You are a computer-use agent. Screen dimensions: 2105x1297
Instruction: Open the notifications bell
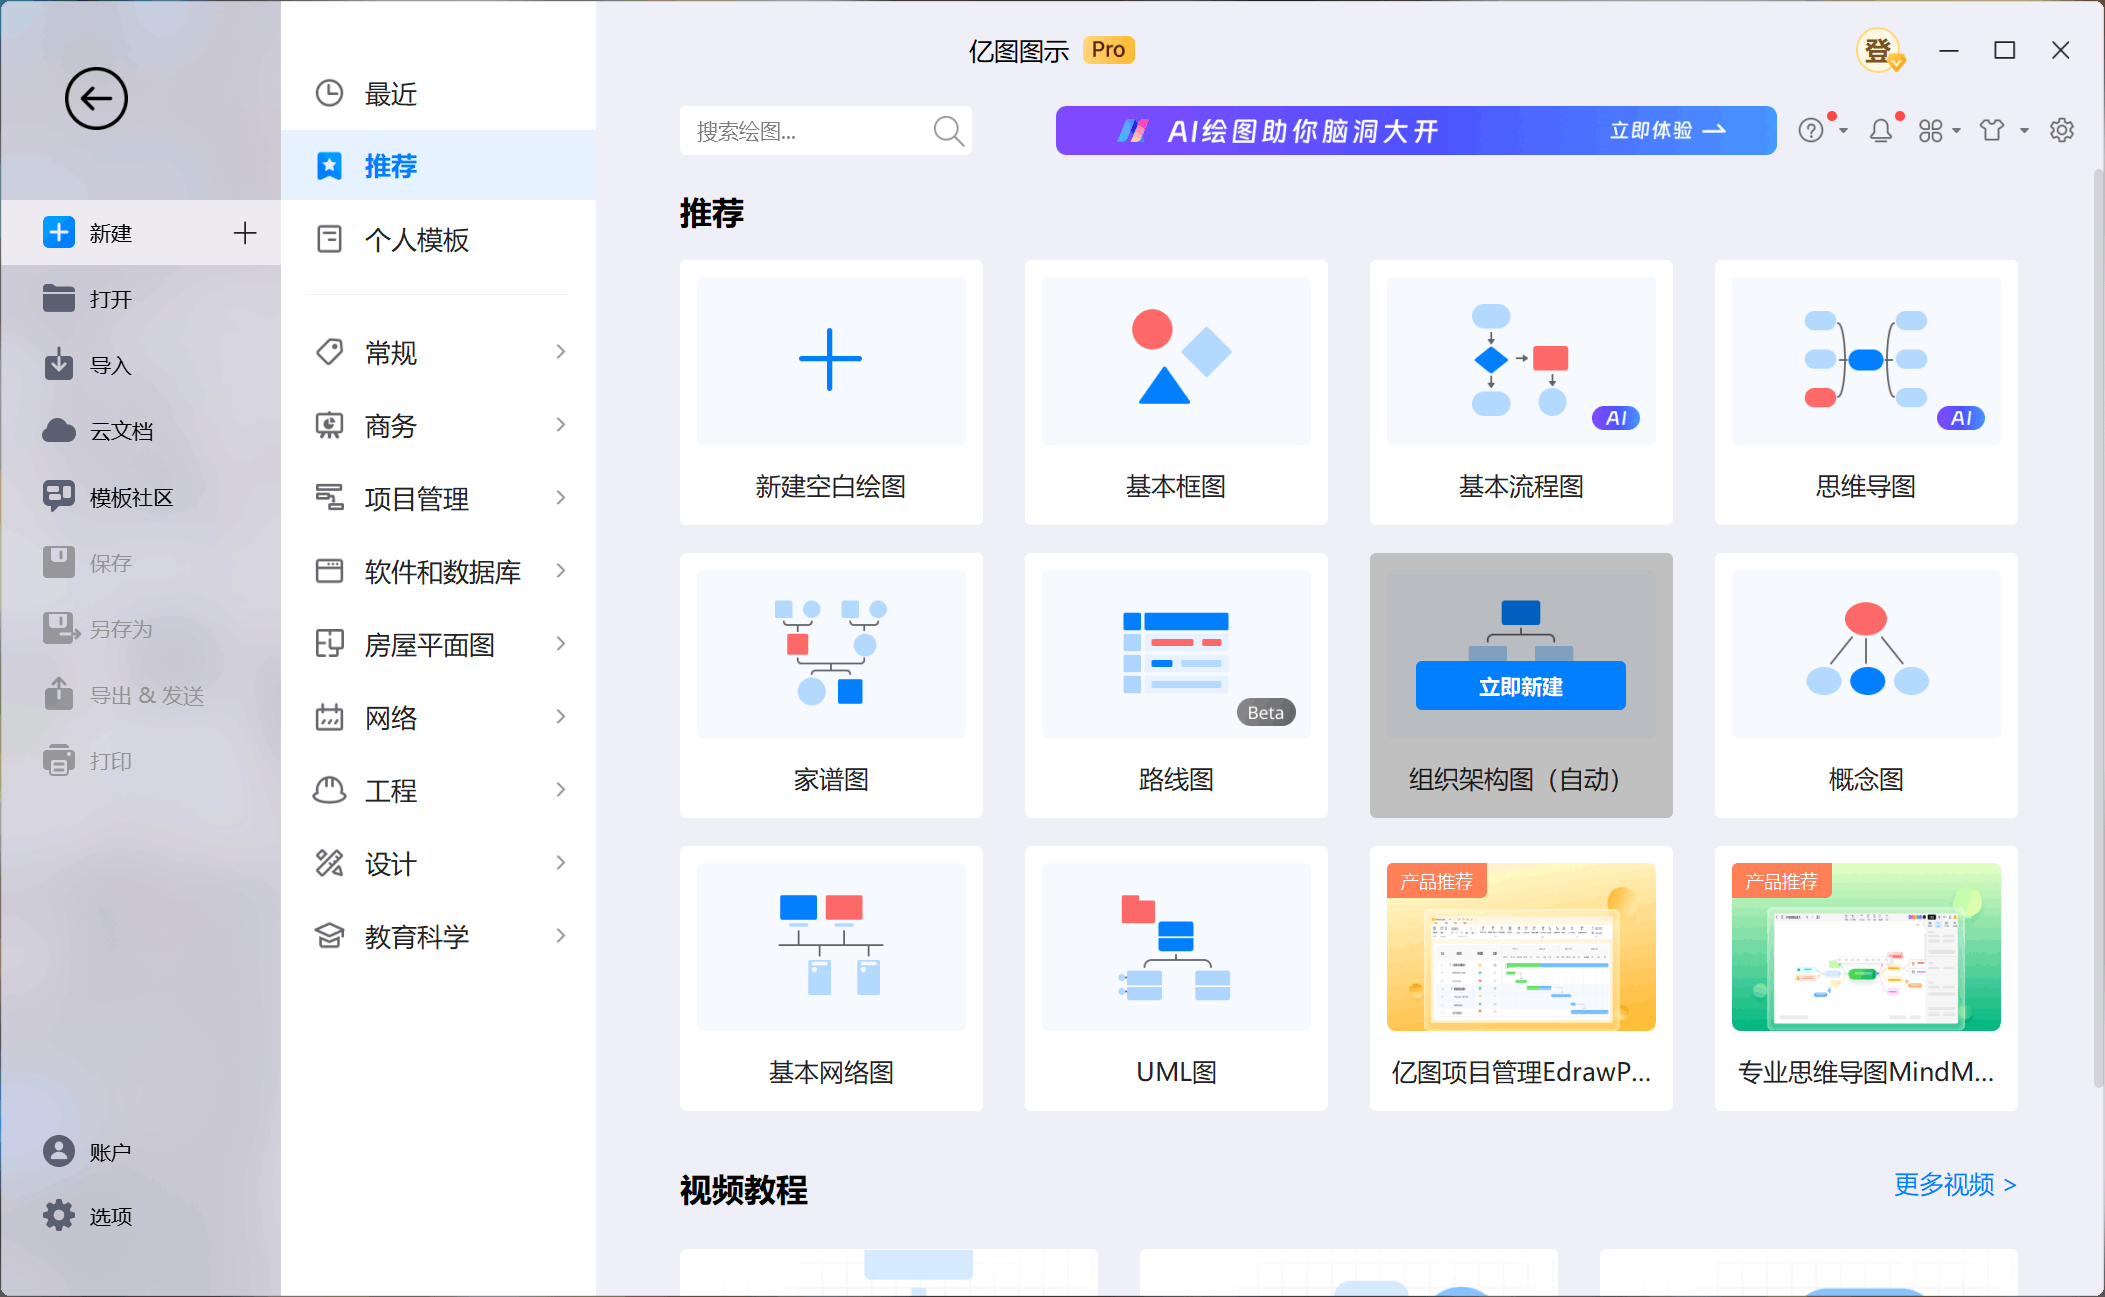1881,131
